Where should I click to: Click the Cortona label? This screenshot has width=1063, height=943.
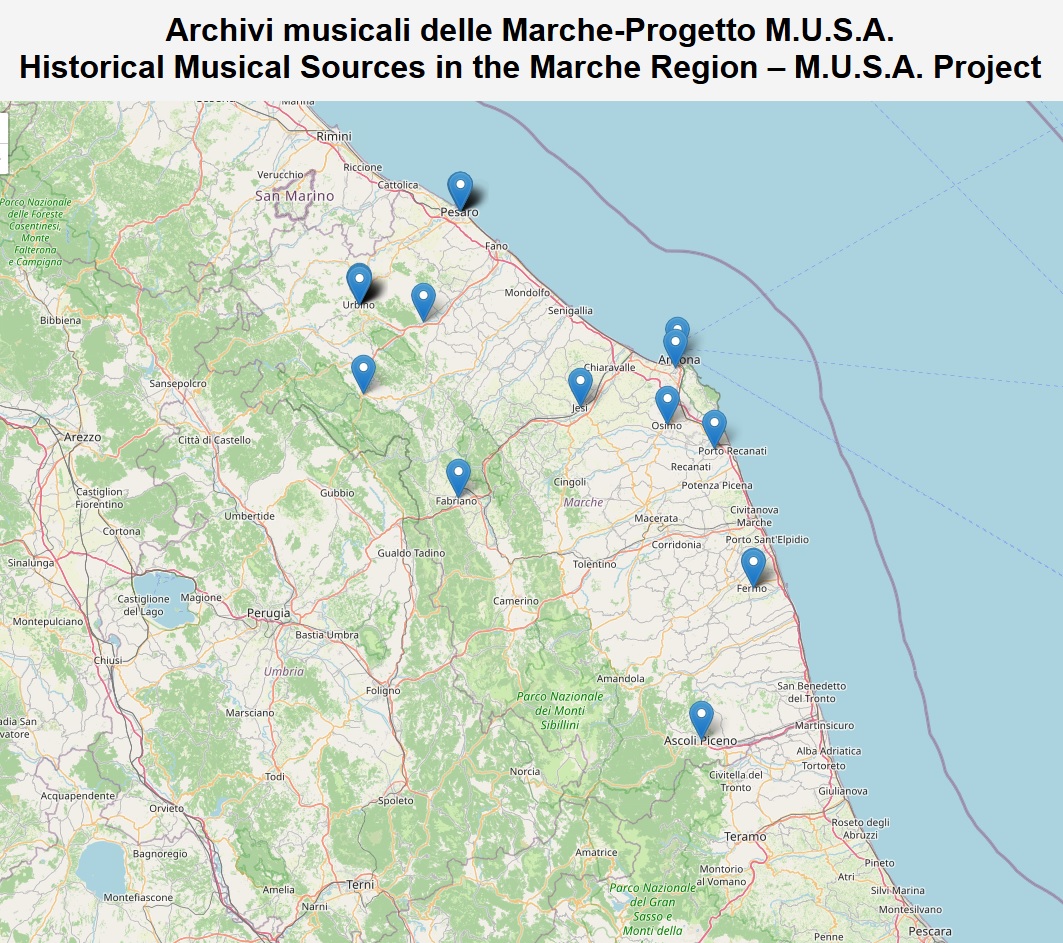point(121,531)
